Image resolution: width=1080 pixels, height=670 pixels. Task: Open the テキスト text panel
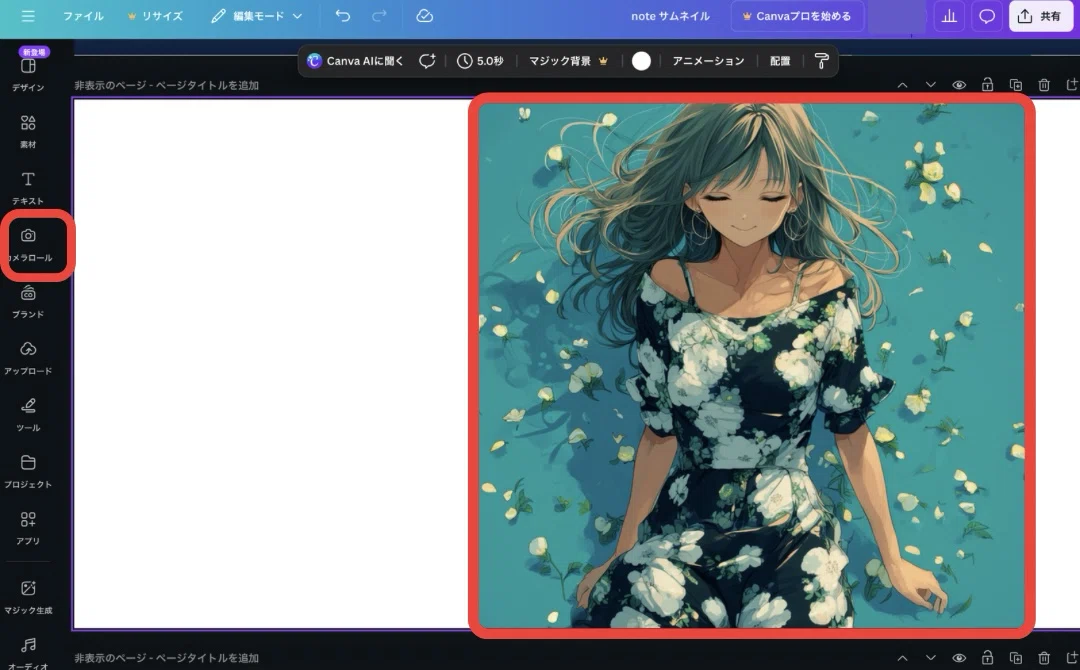(x=28, y=187)
